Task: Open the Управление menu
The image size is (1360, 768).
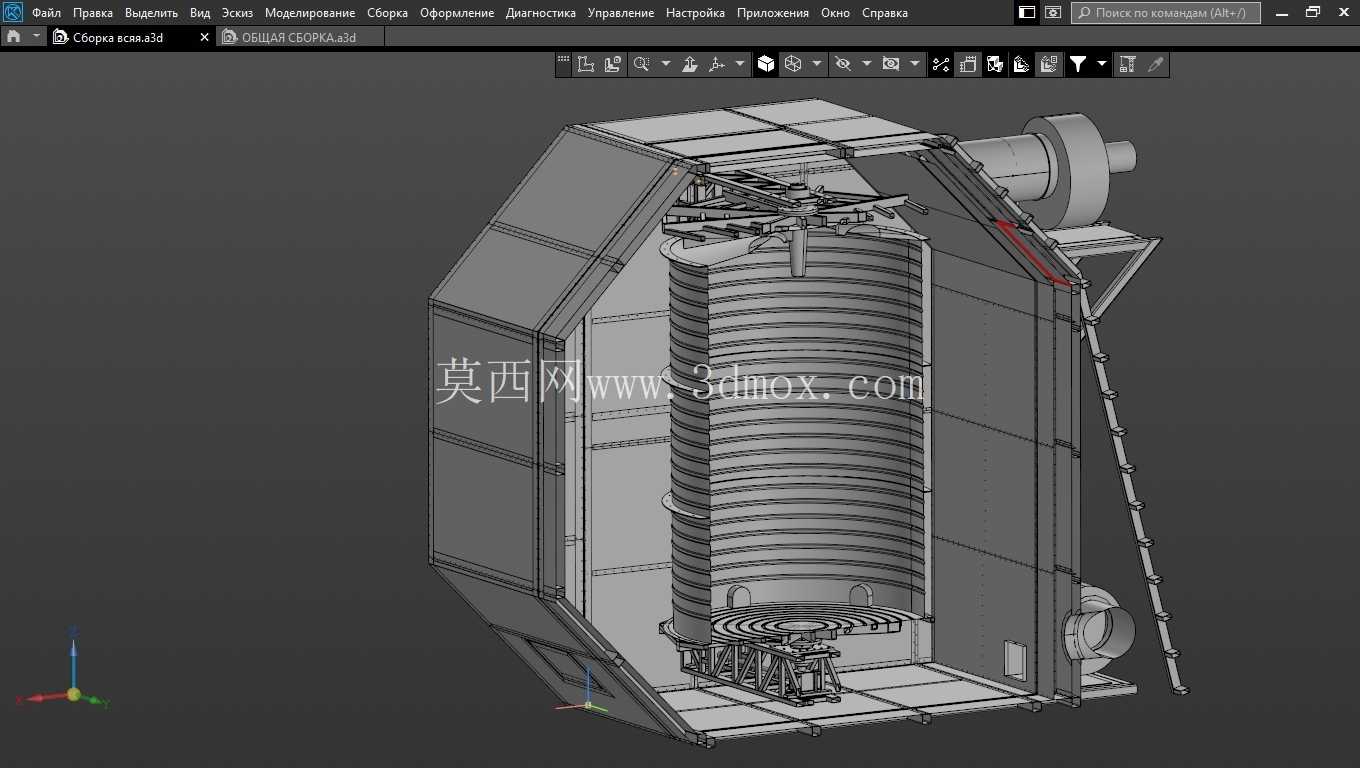Action: (621, 13)
